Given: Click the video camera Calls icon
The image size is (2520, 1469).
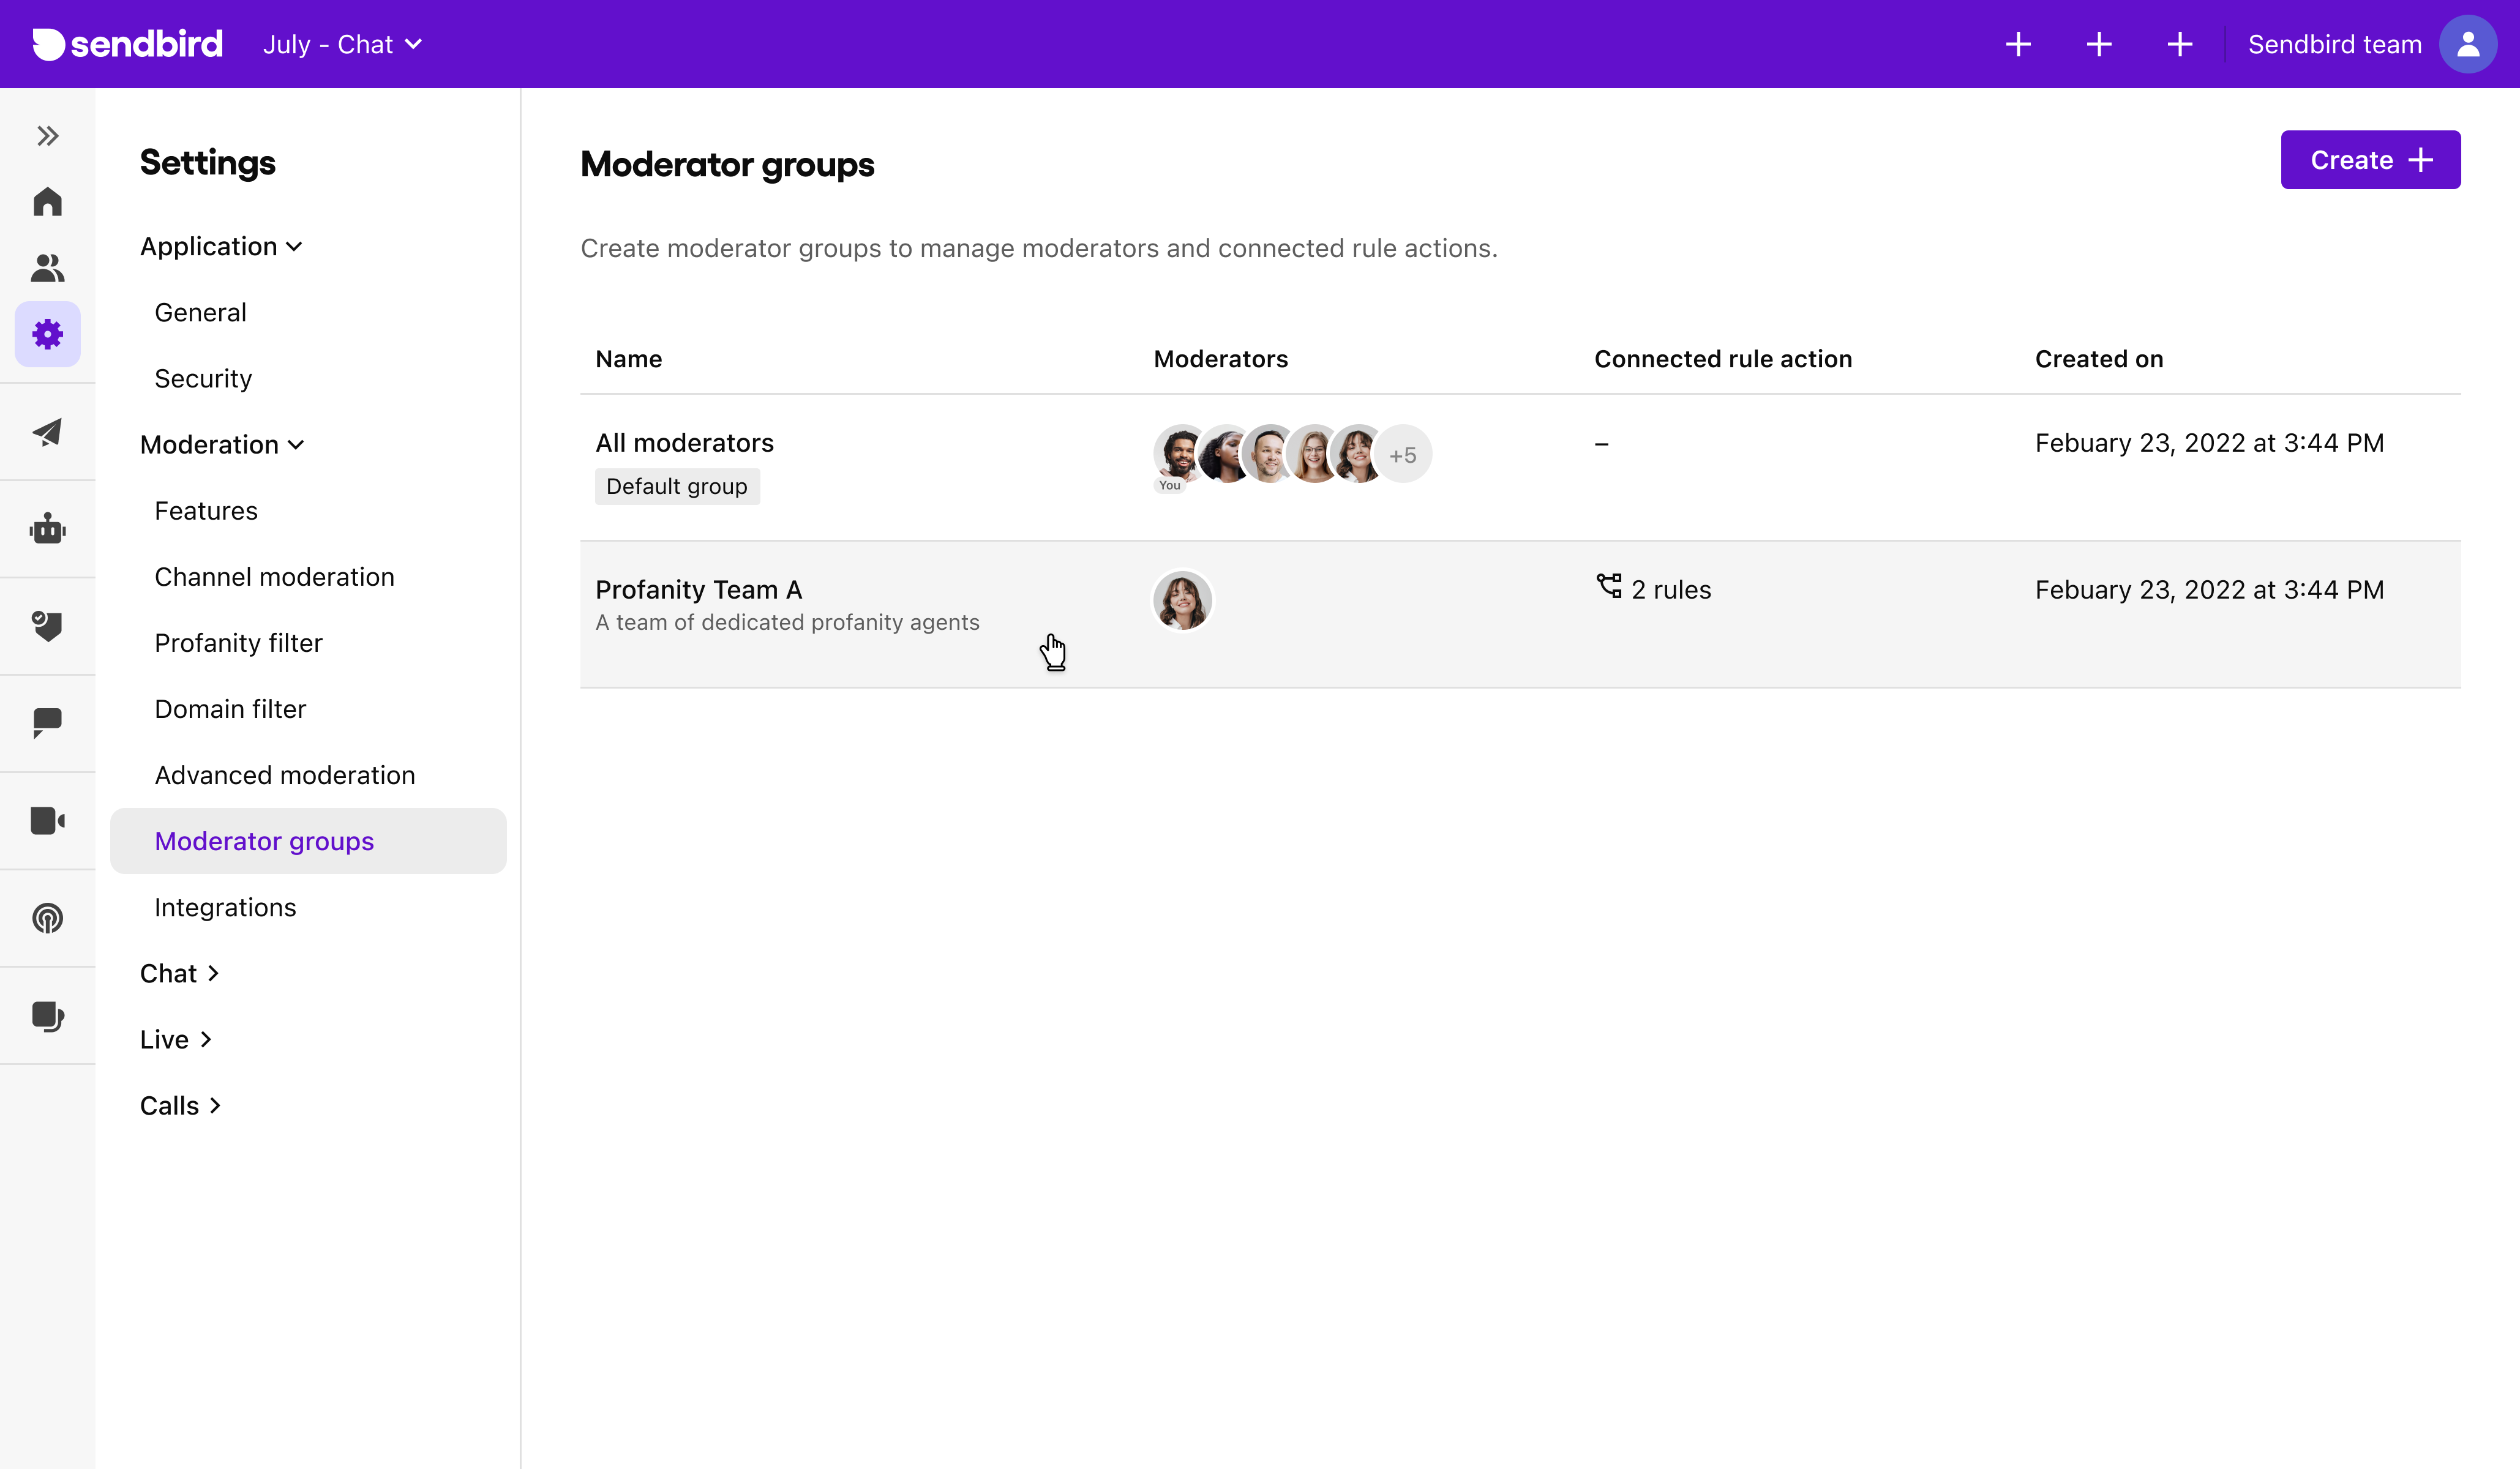Looking at the screenshot, I should 47,820.
